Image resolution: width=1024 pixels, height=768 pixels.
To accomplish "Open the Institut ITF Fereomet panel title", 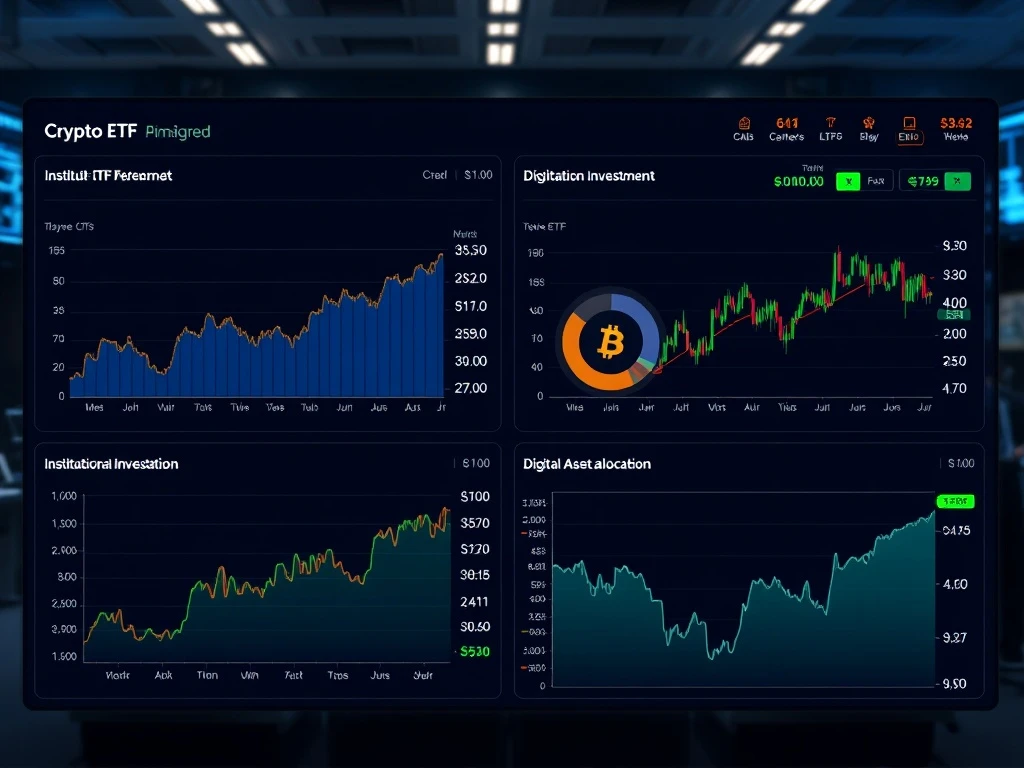I will tap(108, 175).
